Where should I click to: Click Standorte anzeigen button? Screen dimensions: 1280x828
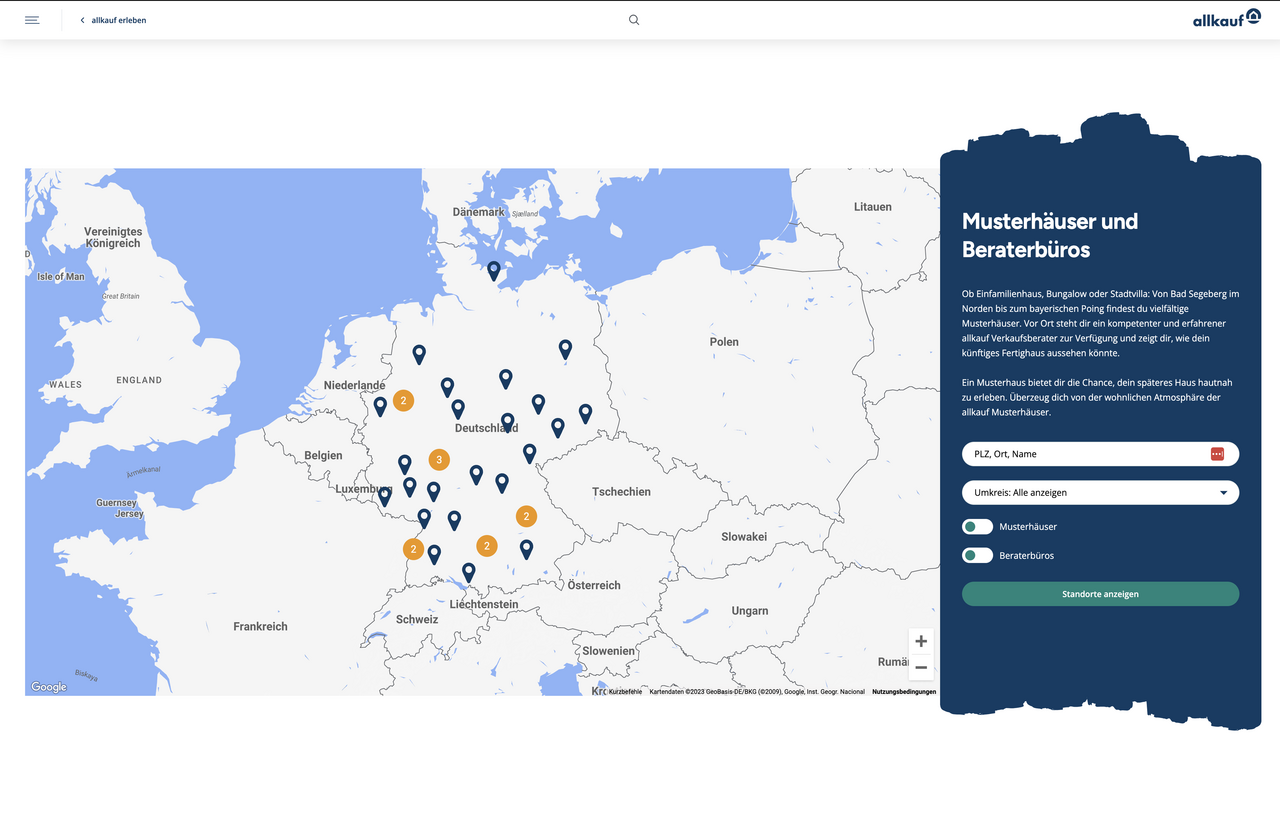coord(1100,594)
